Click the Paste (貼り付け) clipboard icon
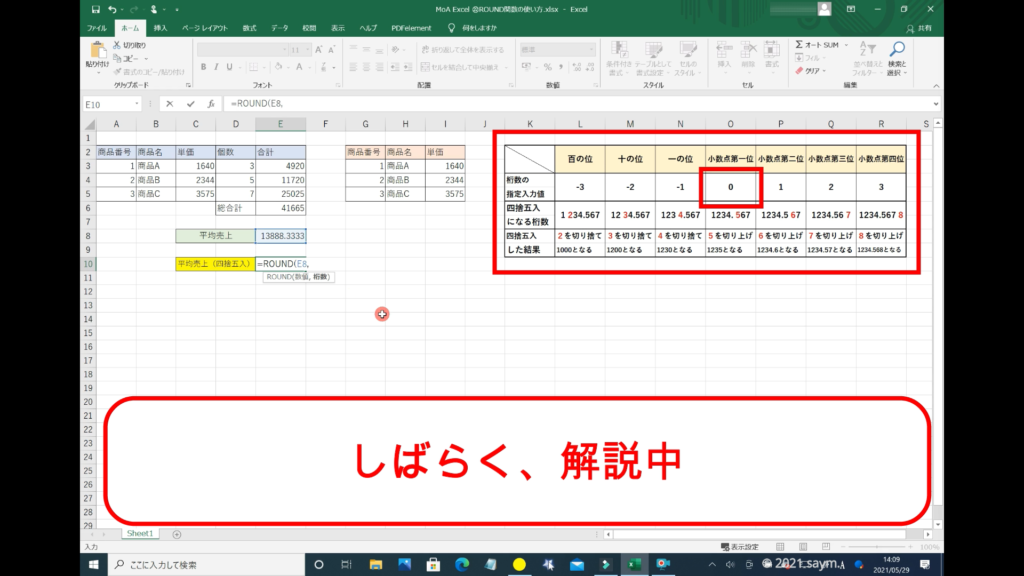This screenshot has height=576, width=1024. 97,53
